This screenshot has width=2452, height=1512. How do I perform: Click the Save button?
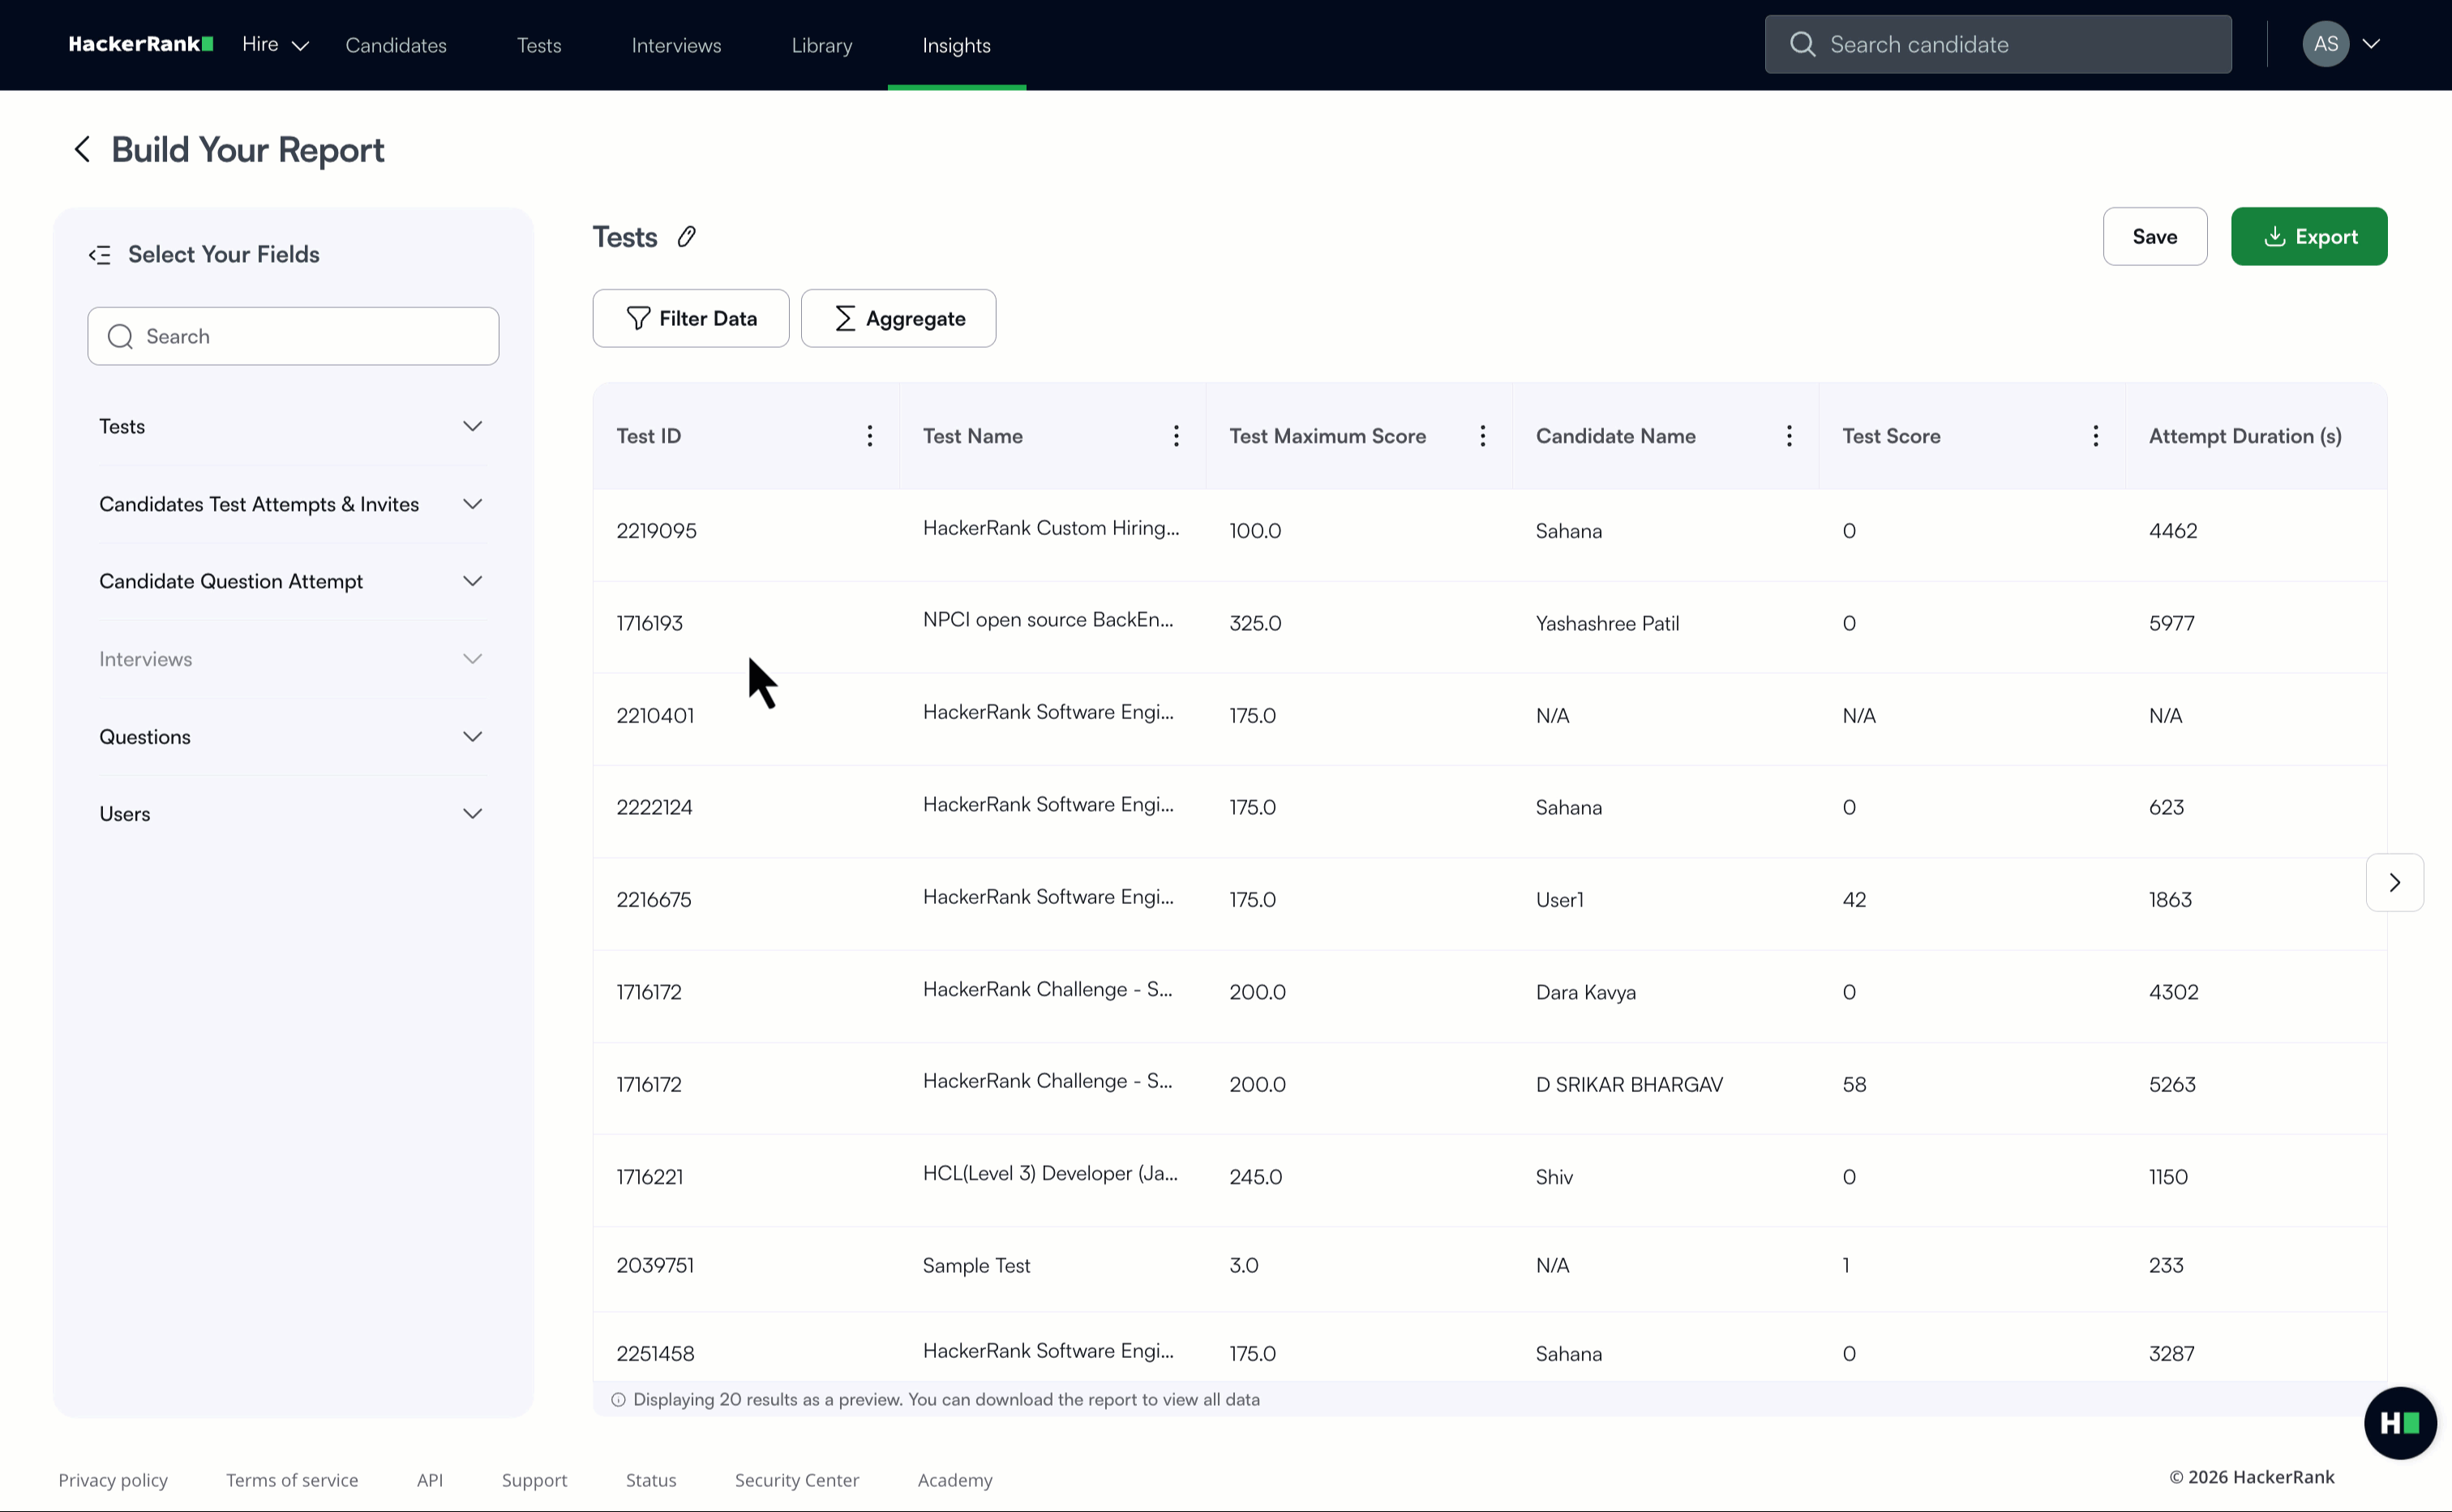[2155, 236]
